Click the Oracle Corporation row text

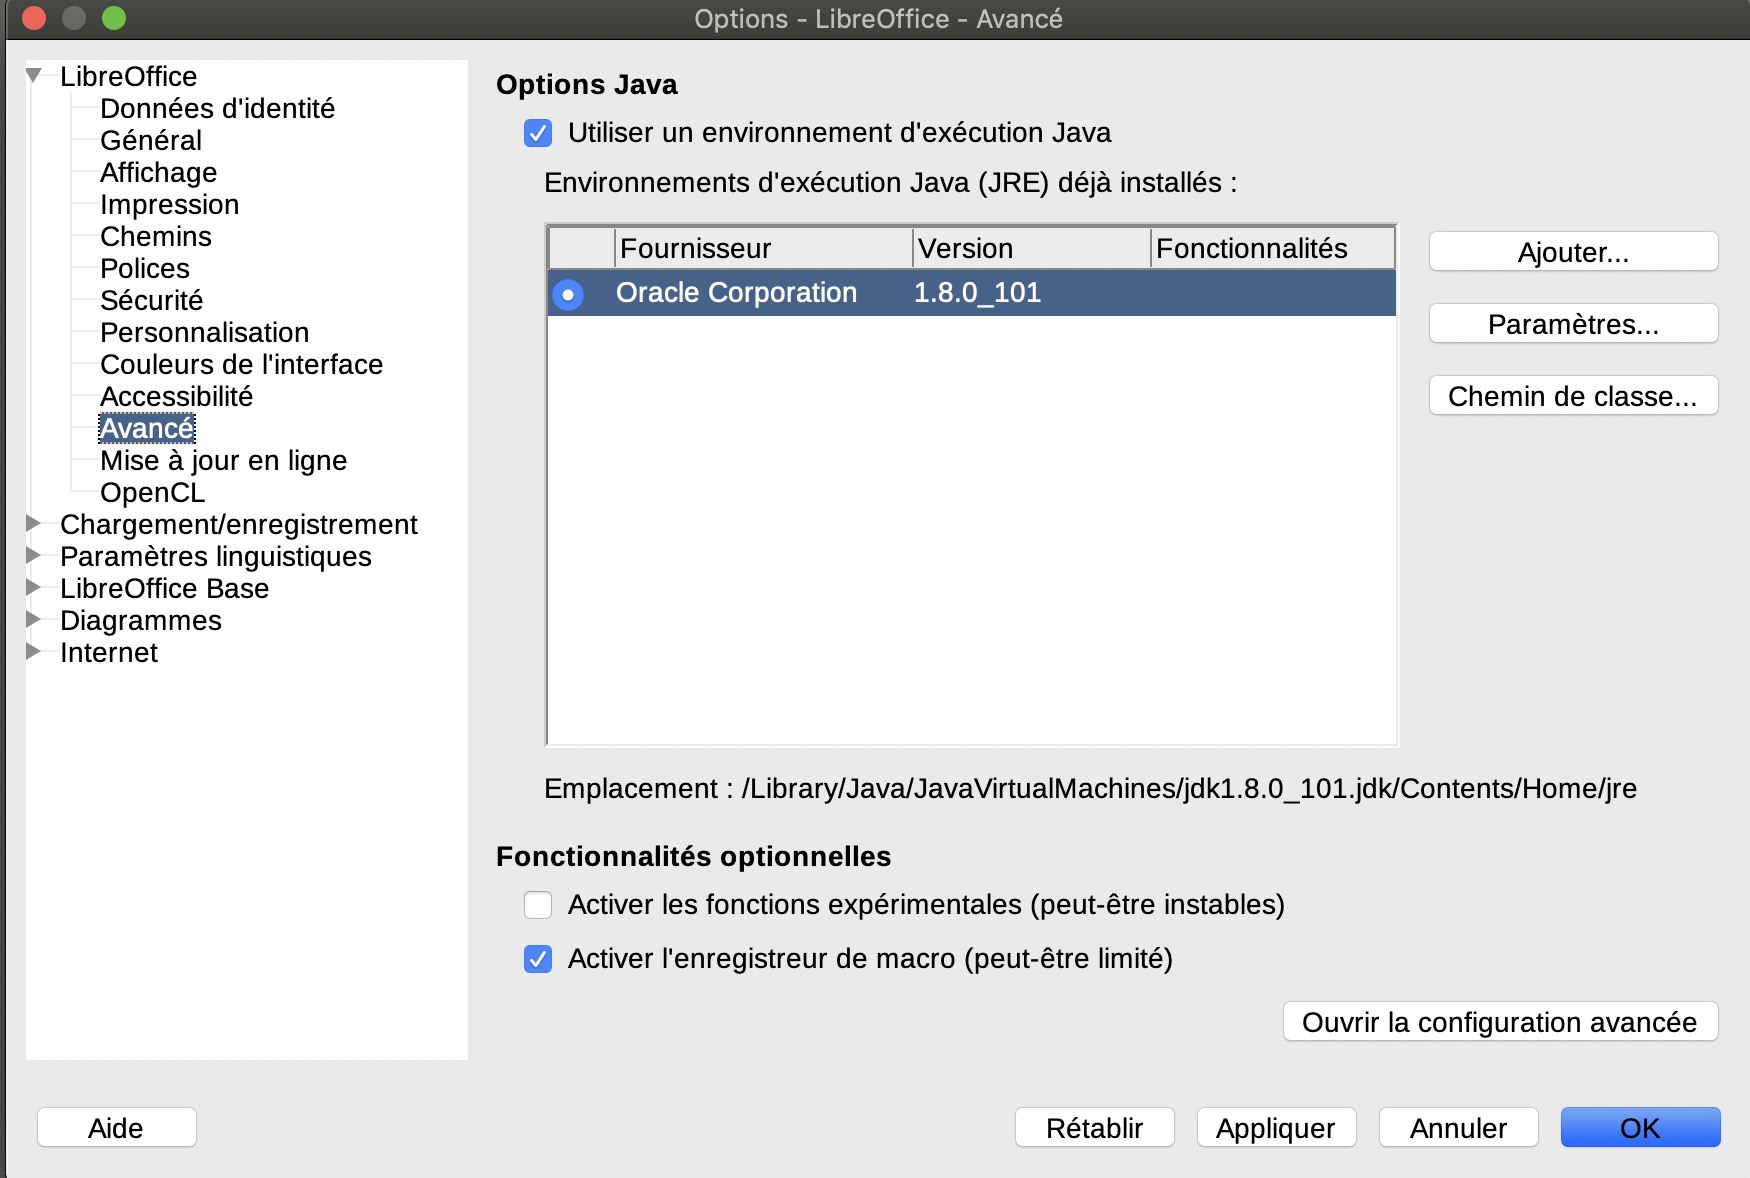[x=736, y=293]
